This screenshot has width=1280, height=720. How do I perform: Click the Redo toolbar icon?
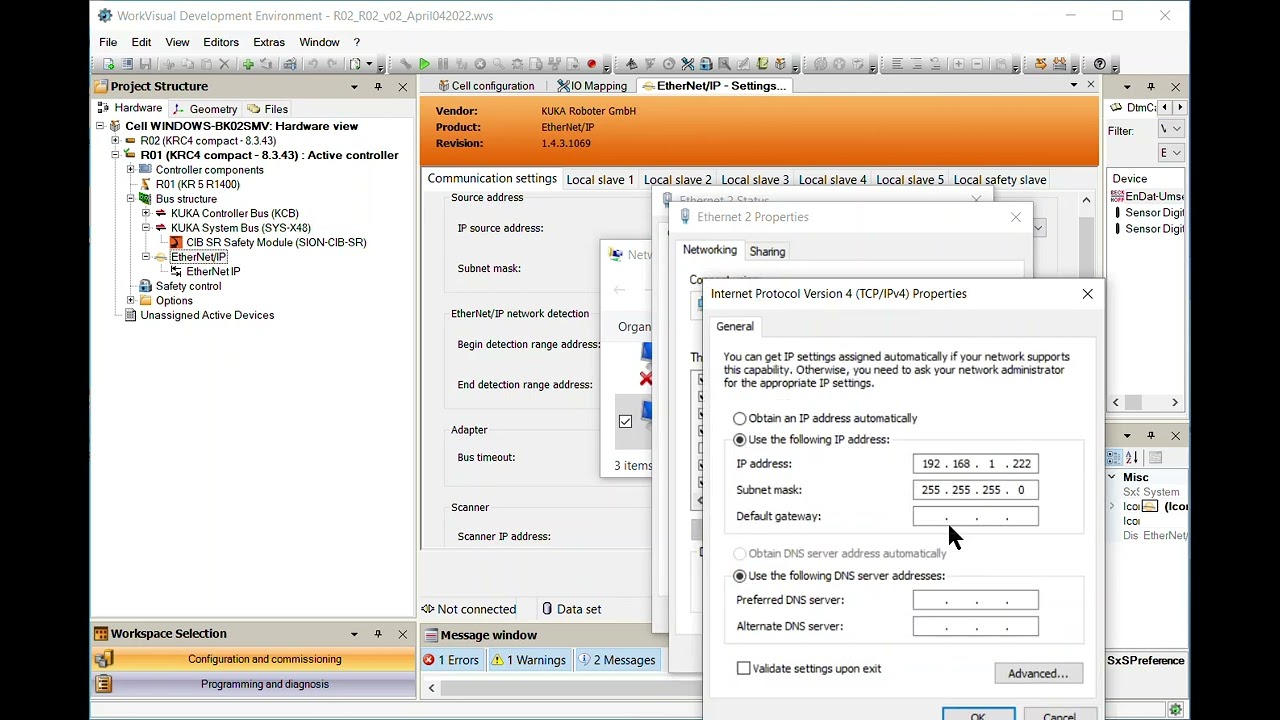332,64
